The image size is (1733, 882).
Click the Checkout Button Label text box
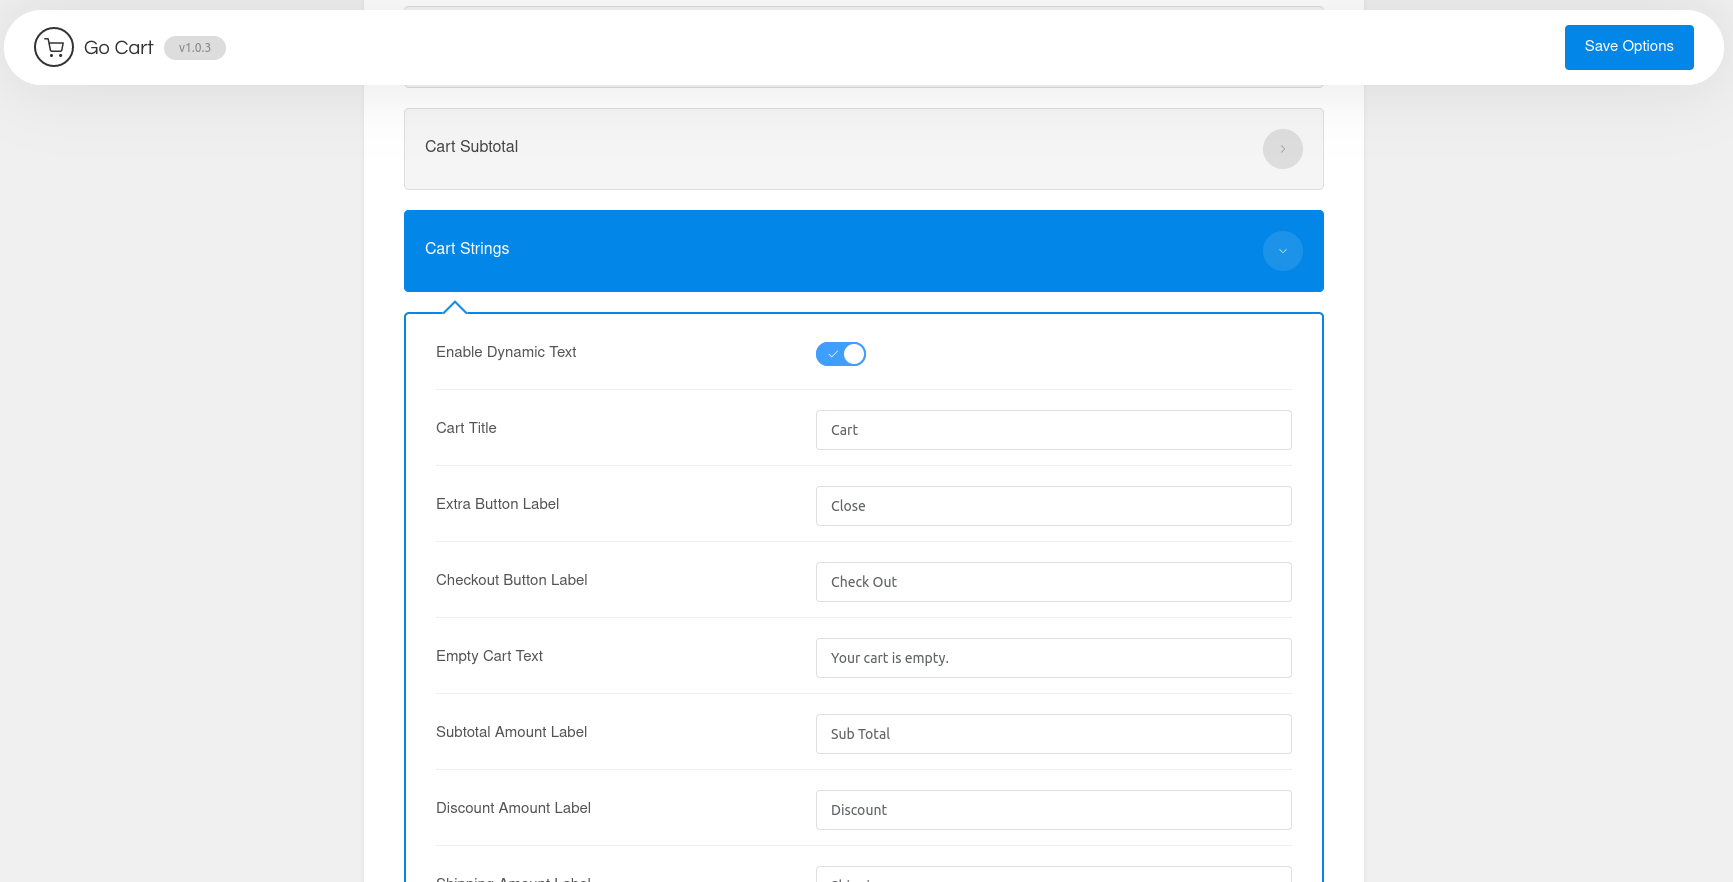pyautogui.click(x=1053, y=582)
